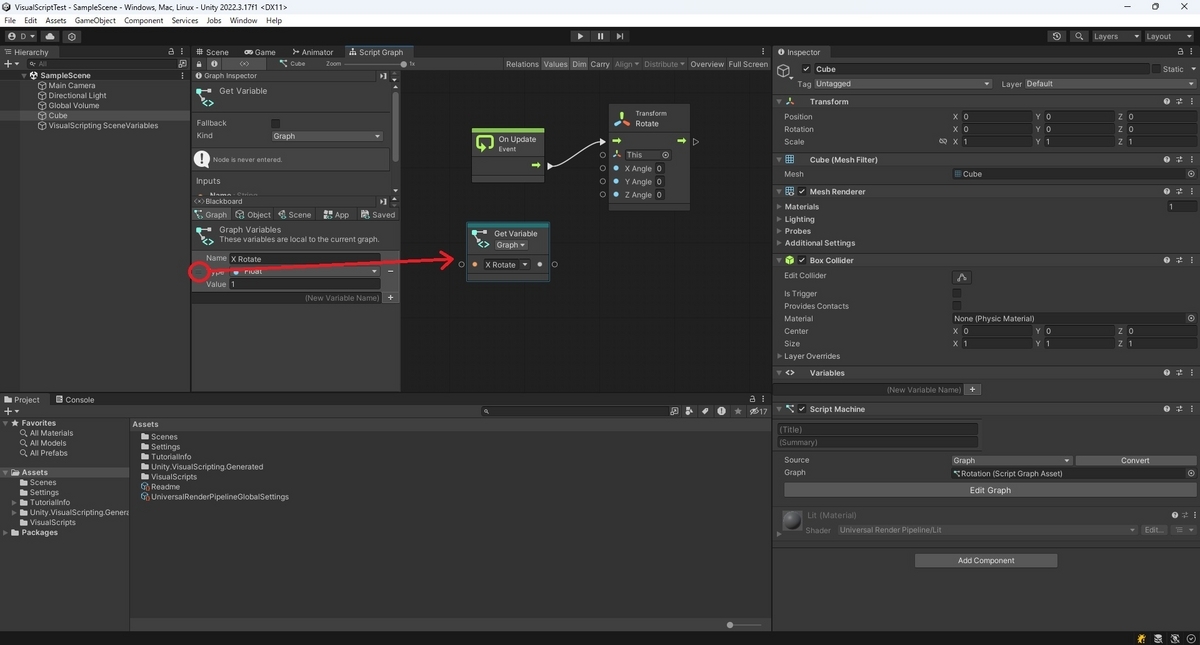Open SampleScene context menu (three dots)
1200x645 pixels.
tap(181, 75)
